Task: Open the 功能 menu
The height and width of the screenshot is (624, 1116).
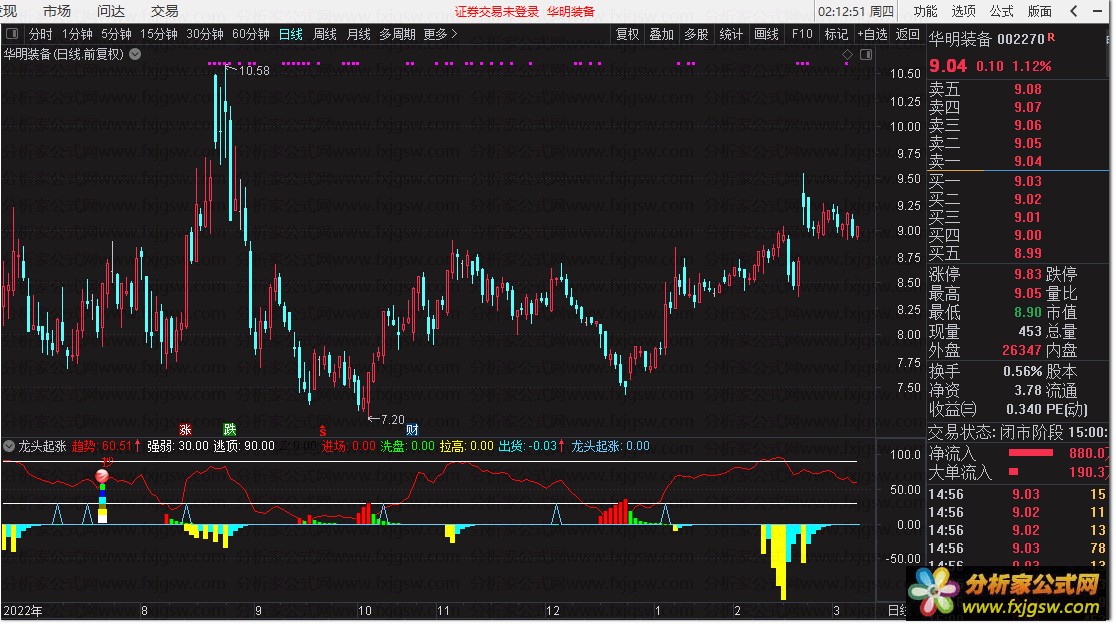Action: pos(926,11)
